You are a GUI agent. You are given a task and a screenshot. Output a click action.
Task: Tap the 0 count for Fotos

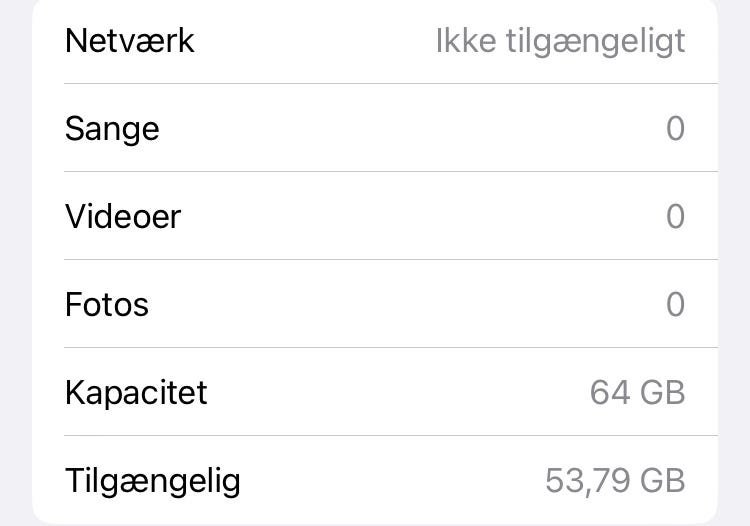[675, 304]
